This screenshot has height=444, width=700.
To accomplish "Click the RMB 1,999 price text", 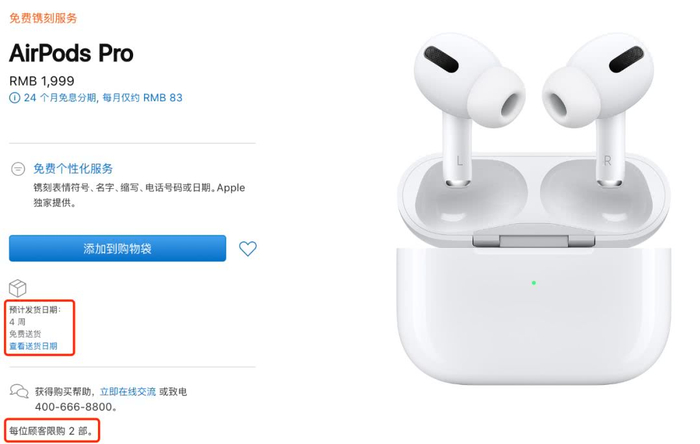I will pyautogui.click(x=42, y=81).
